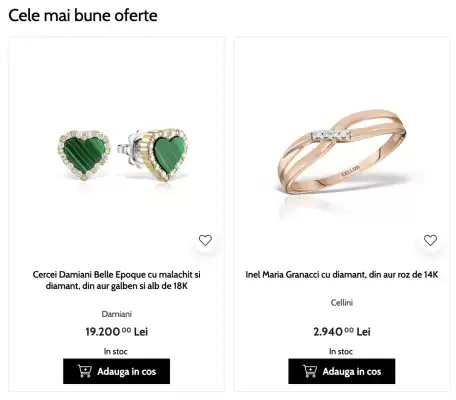456x400 pixels.
Task: Click In stoc label under Damiani earrings
Action: point(115,351)
